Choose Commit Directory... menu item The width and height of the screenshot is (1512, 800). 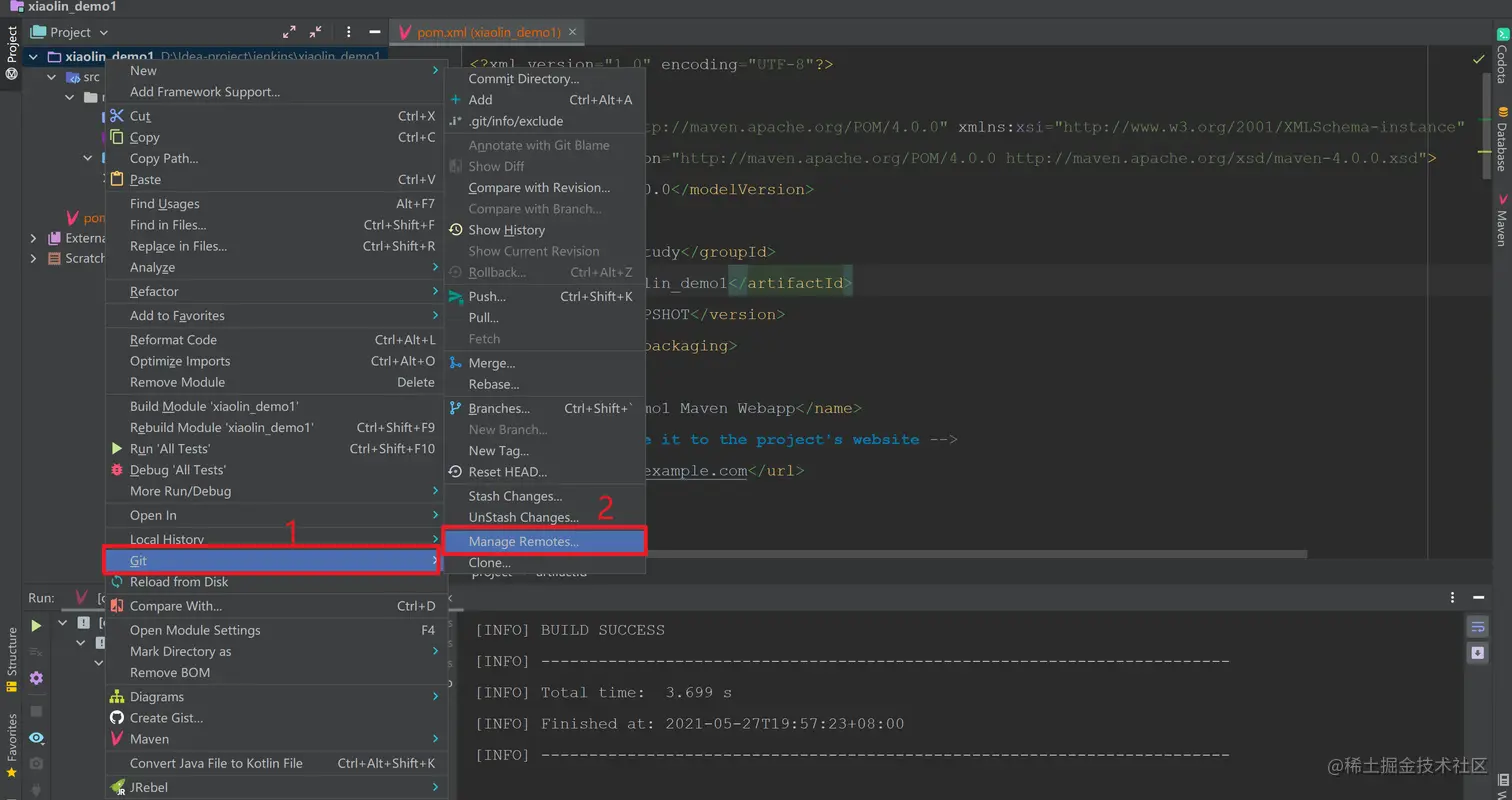(x=544, y=79)
